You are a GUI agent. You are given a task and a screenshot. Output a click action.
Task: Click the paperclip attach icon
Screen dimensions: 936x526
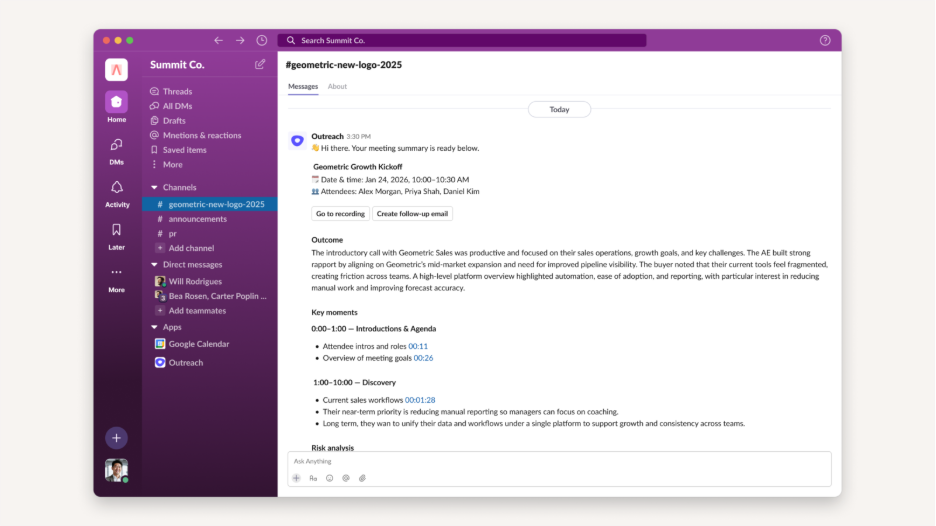coord(362,478)
